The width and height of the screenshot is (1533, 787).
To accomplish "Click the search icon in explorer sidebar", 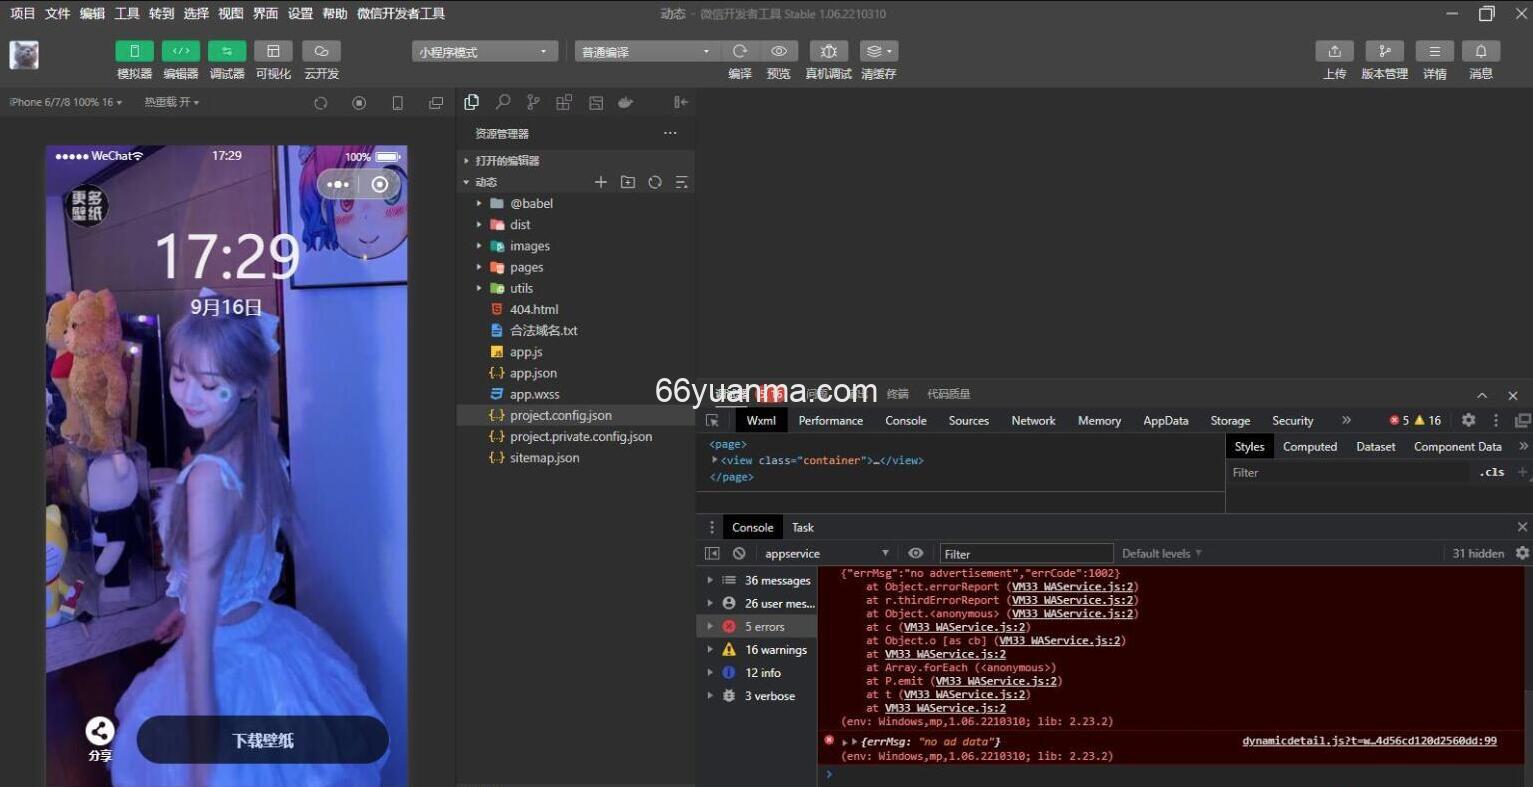I will [503, 102].
